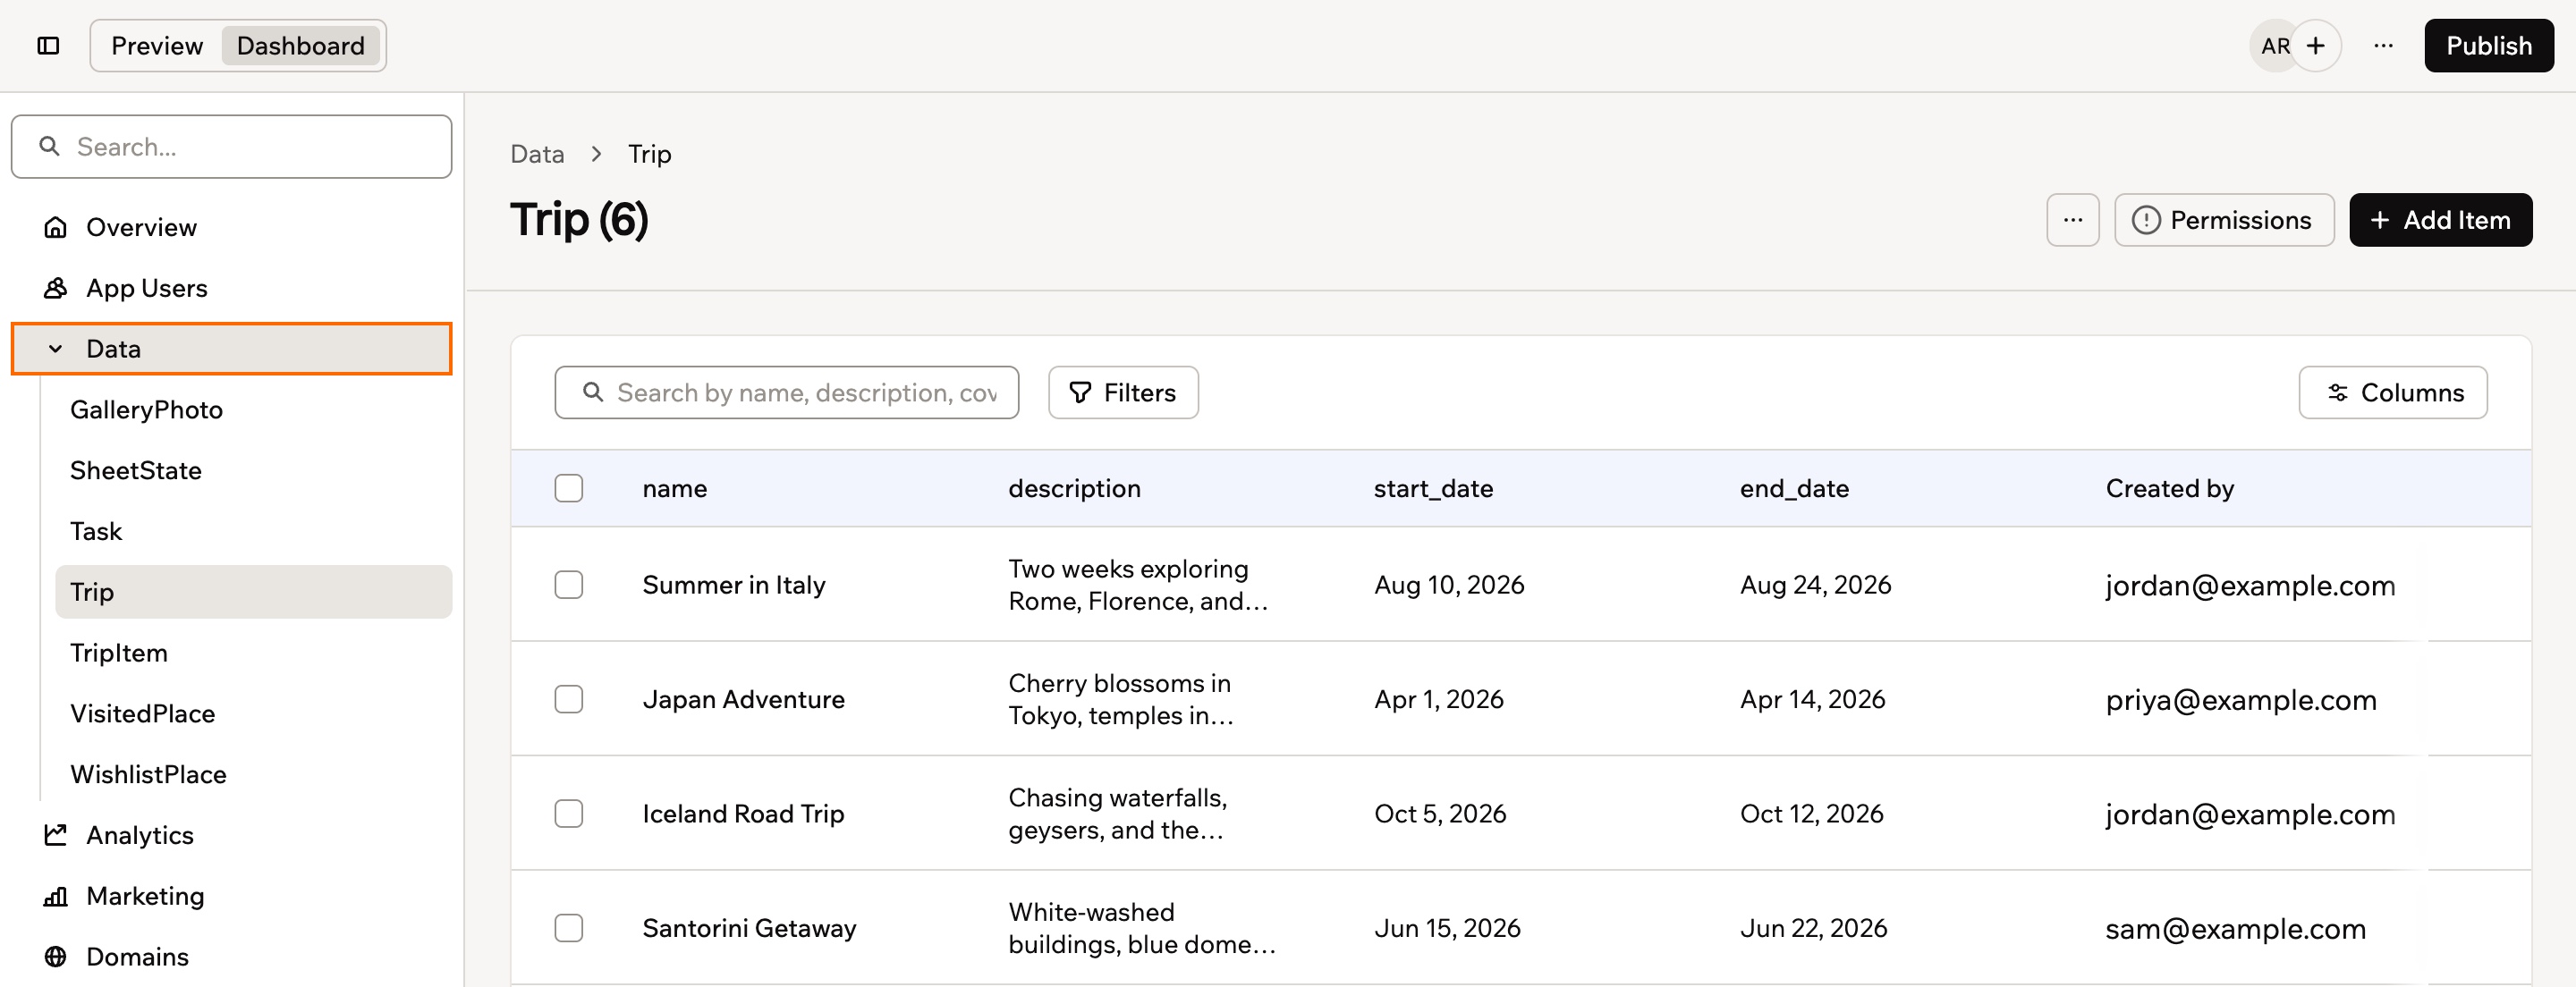Tick the select-all checkbox in header
This screenshot has height=987, width=2576.
pos(569,488)
